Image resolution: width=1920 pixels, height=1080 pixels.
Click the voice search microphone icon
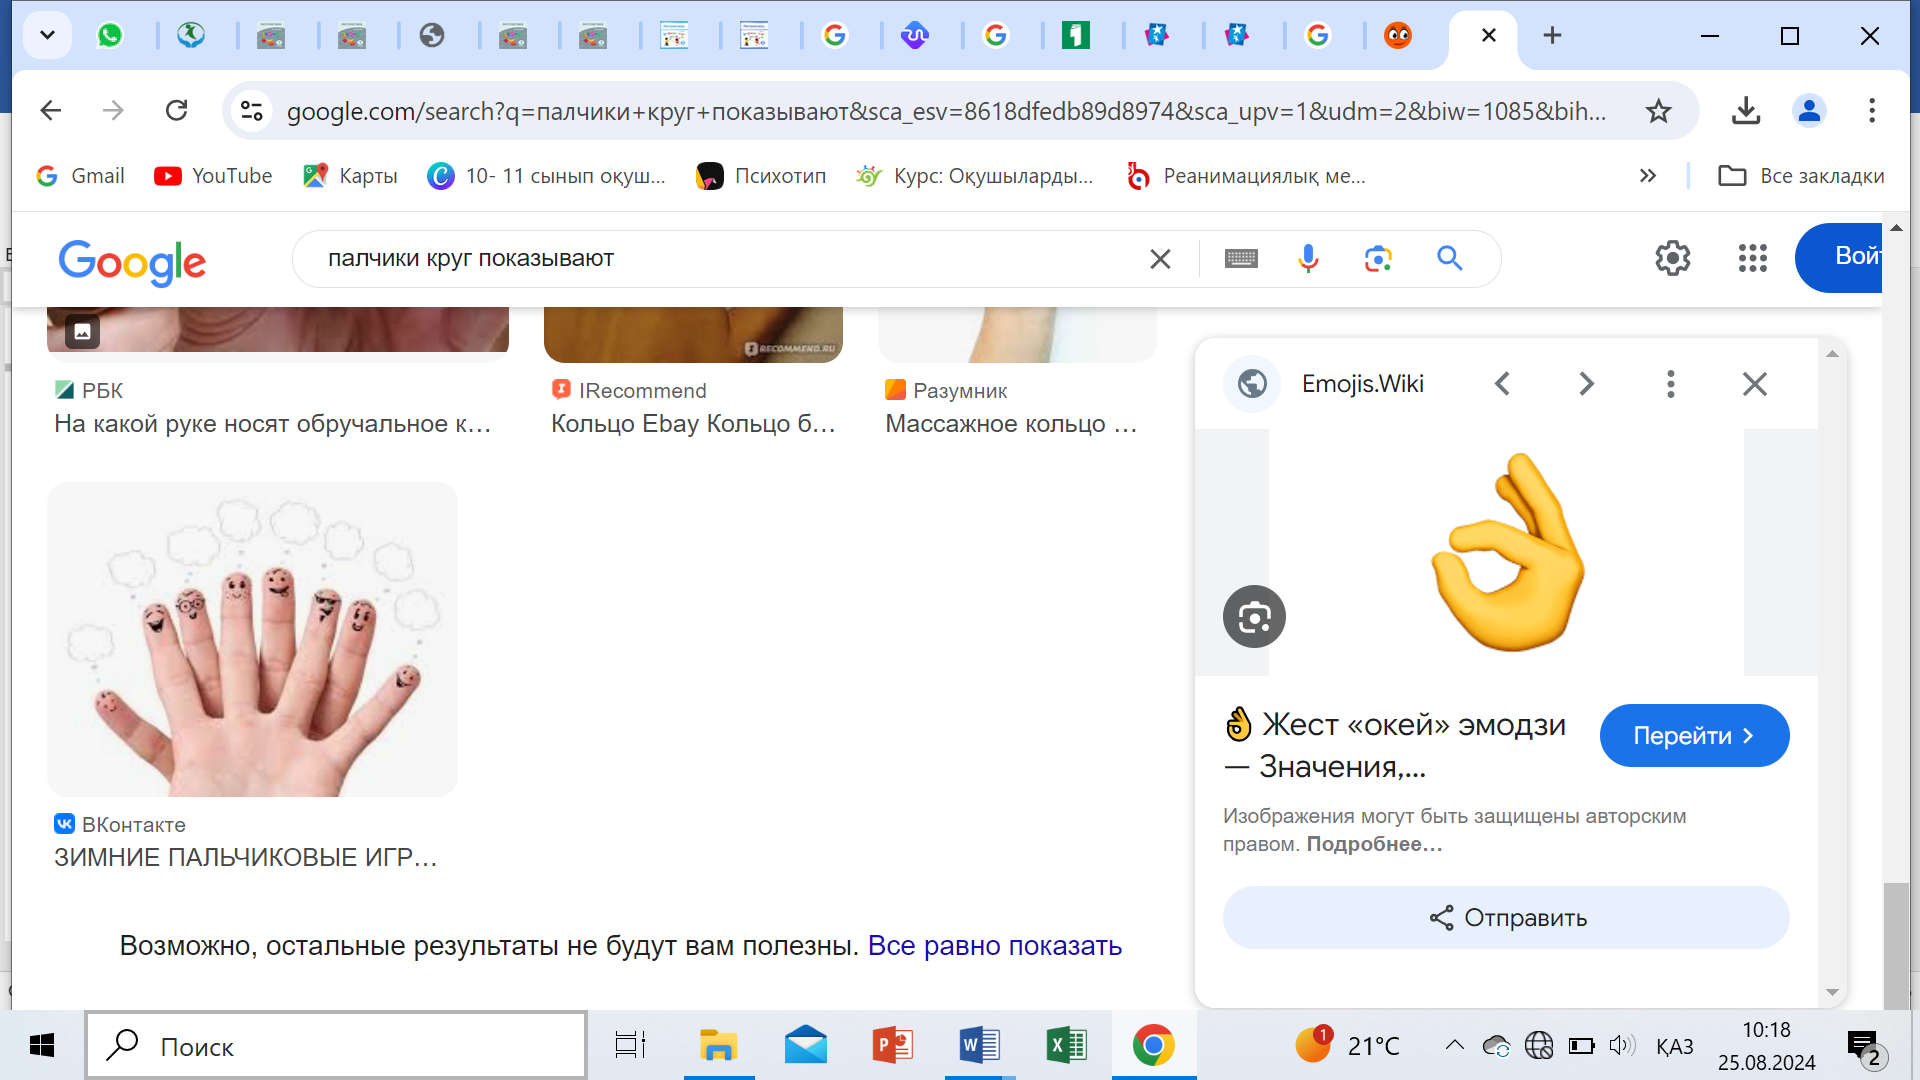[x=1308, y=259]
